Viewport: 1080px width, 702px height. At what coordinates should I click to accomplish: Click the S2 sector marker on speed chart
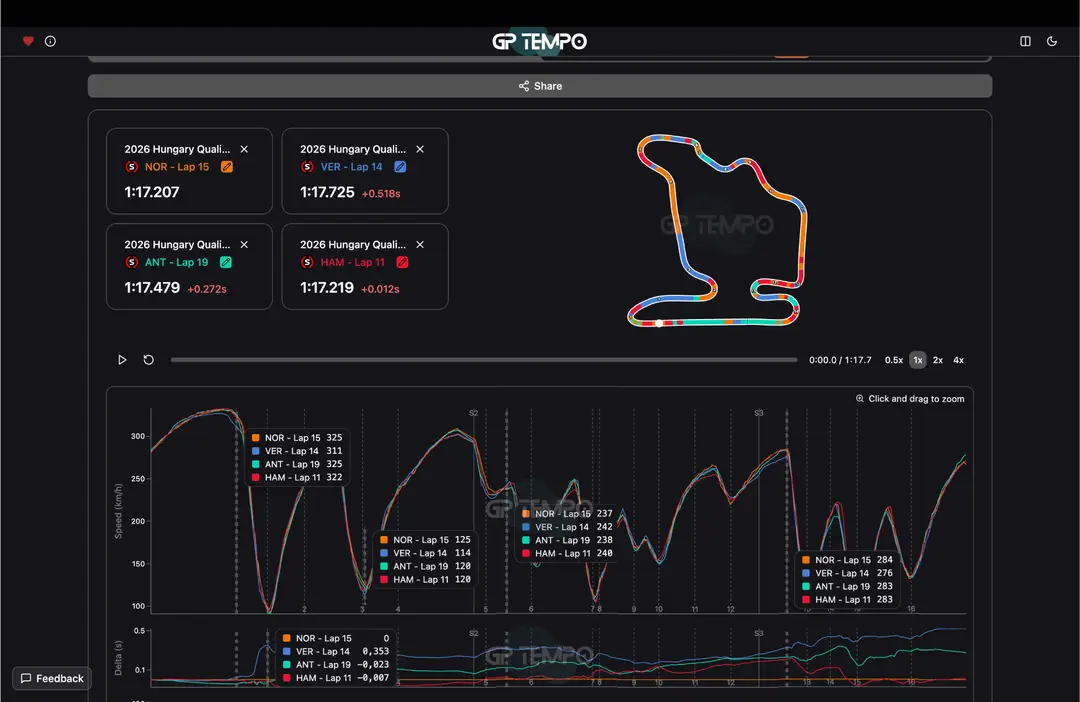[x=473, y=413]
